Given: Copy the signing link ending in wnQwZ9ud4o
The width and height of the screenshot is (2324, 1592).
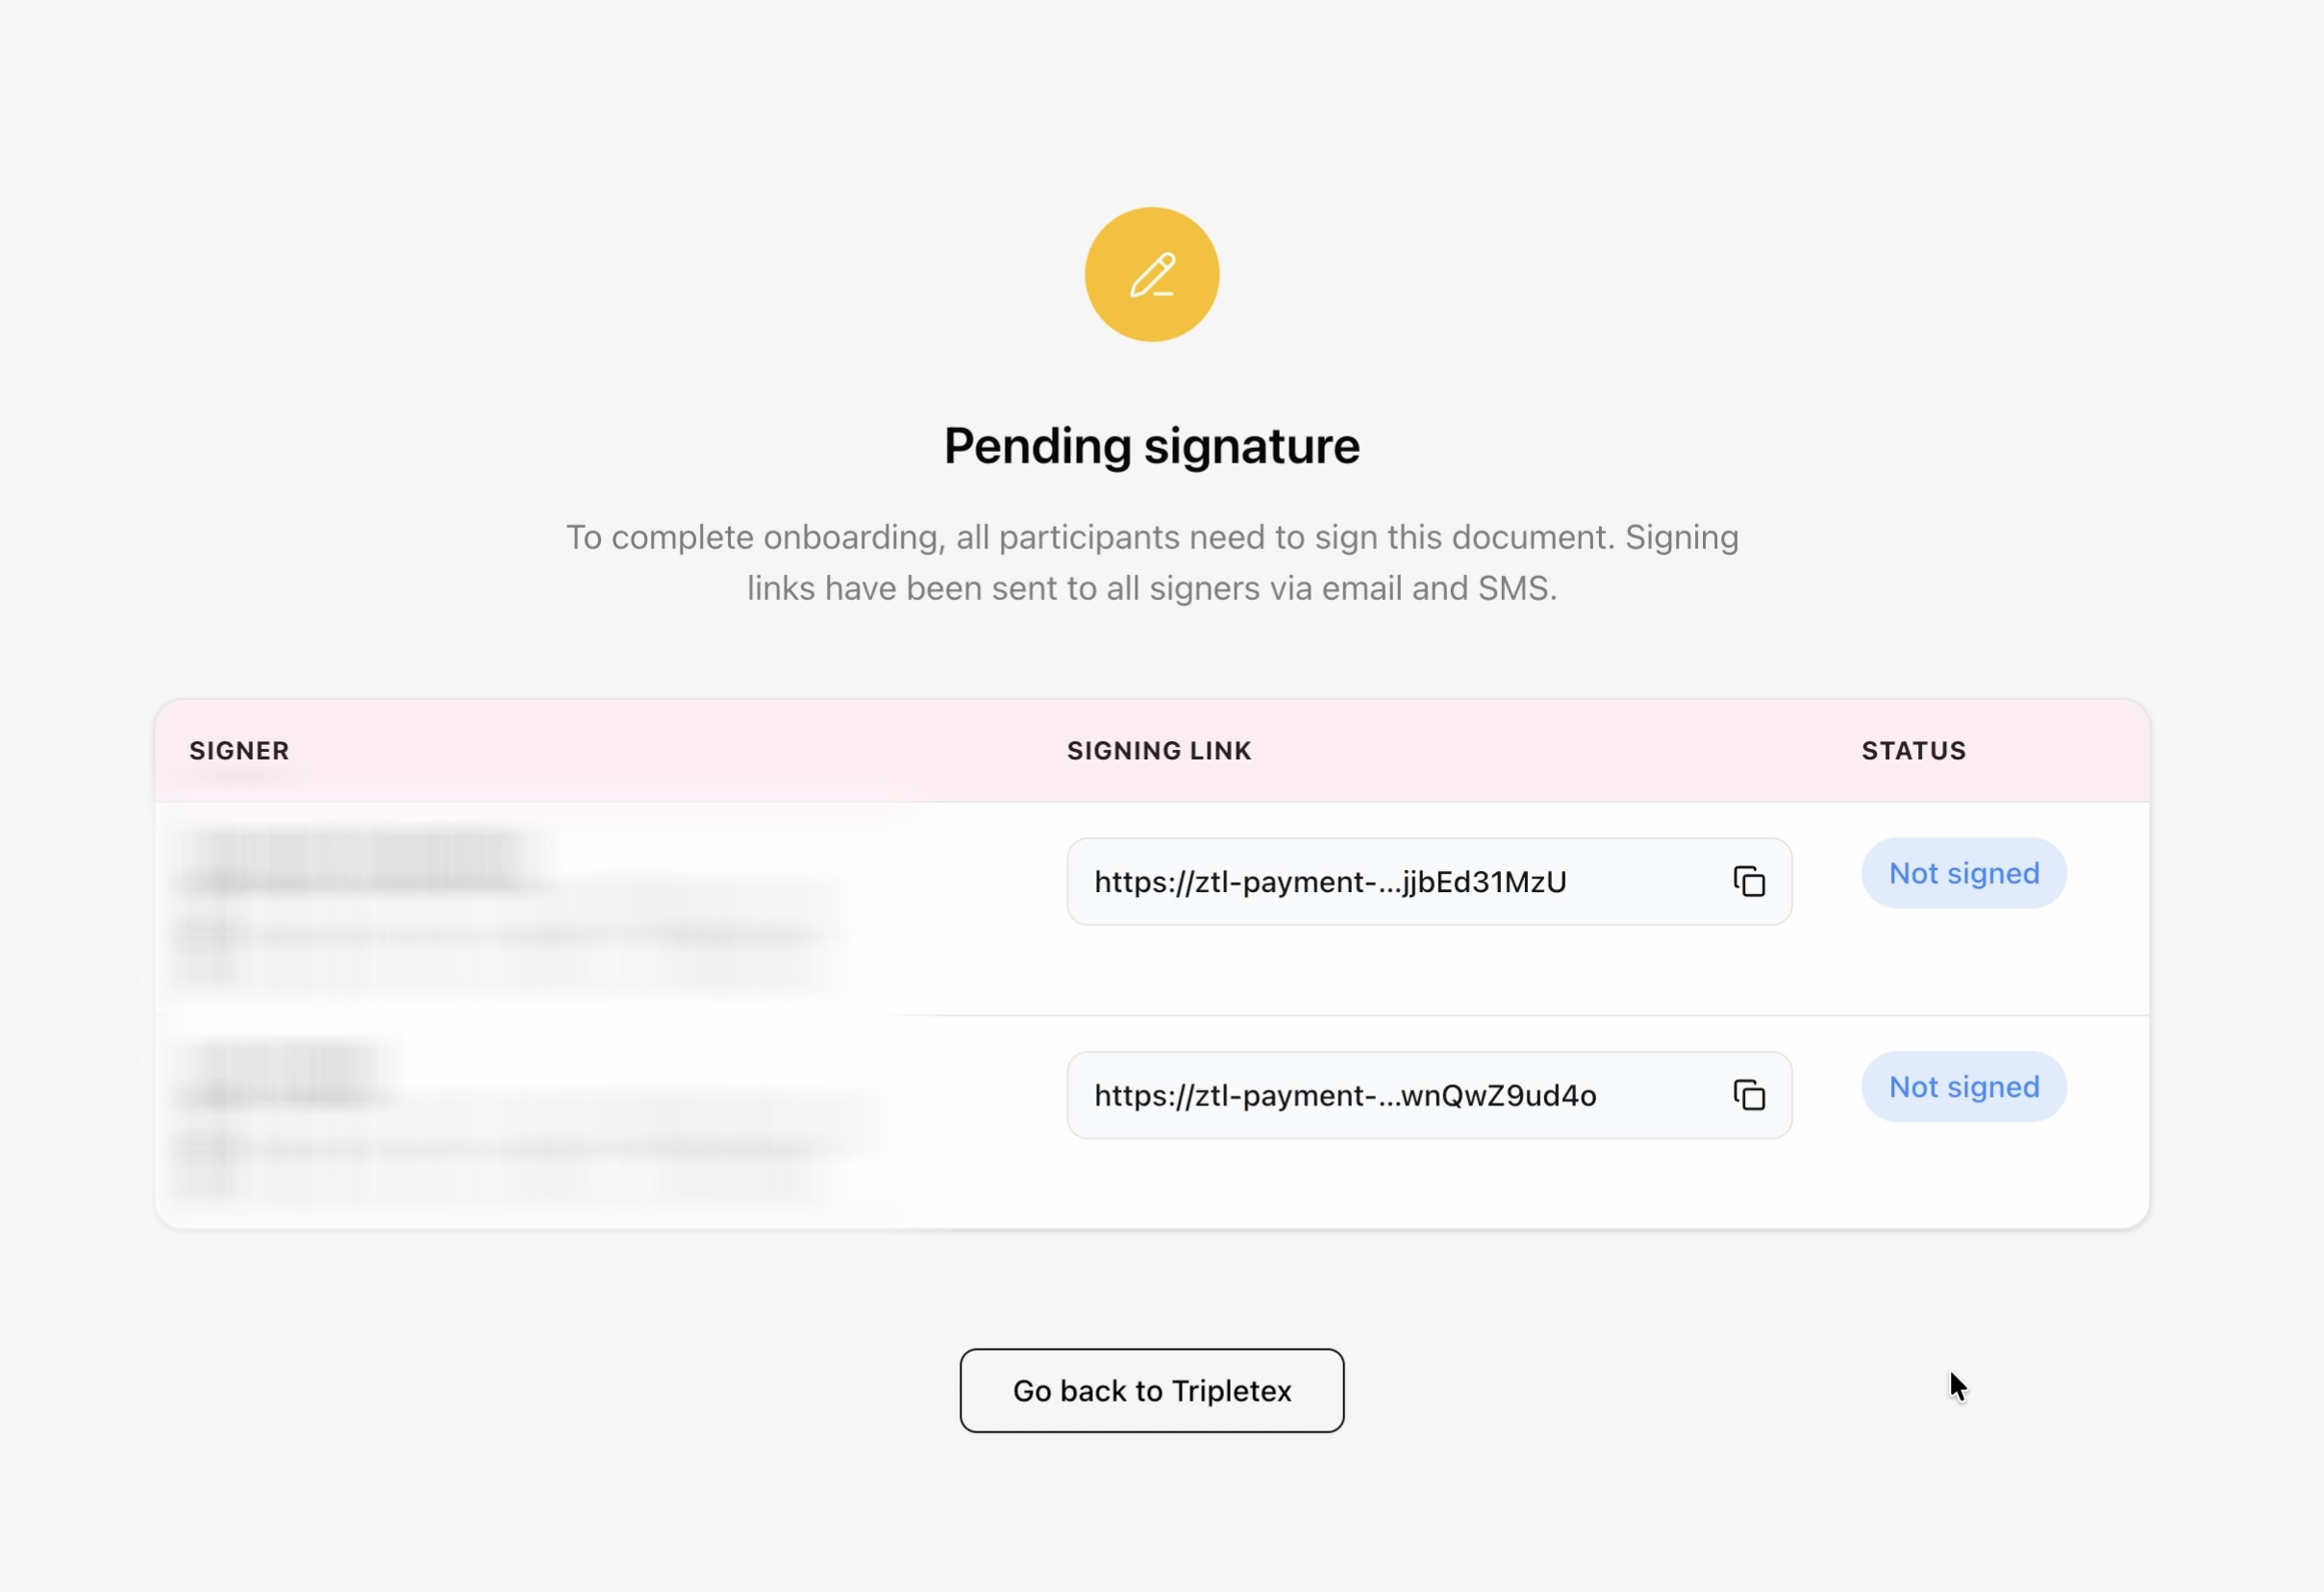Looking at the screenshot, I should click(x=1749, y=1095).
